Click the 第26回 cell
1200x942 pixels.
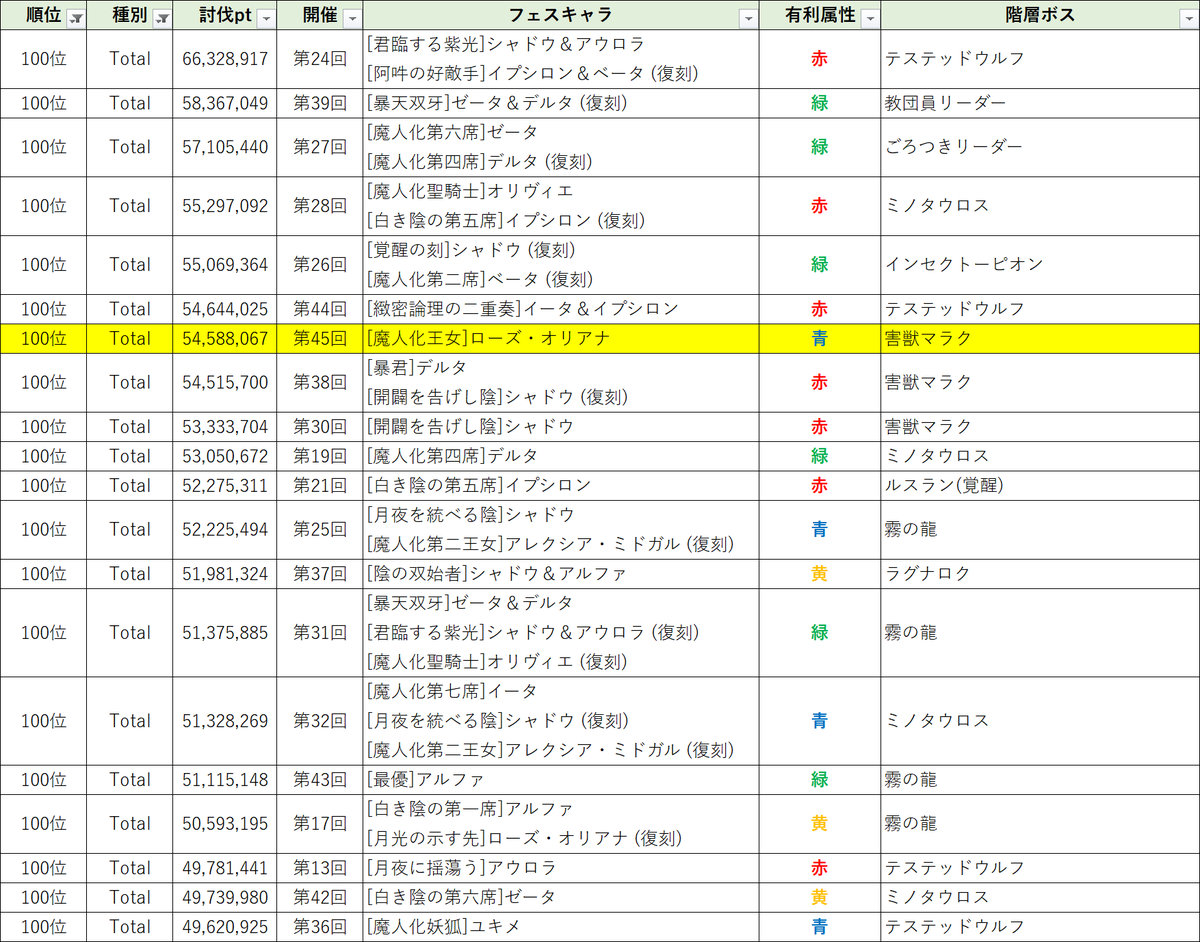tap(320, 265)
